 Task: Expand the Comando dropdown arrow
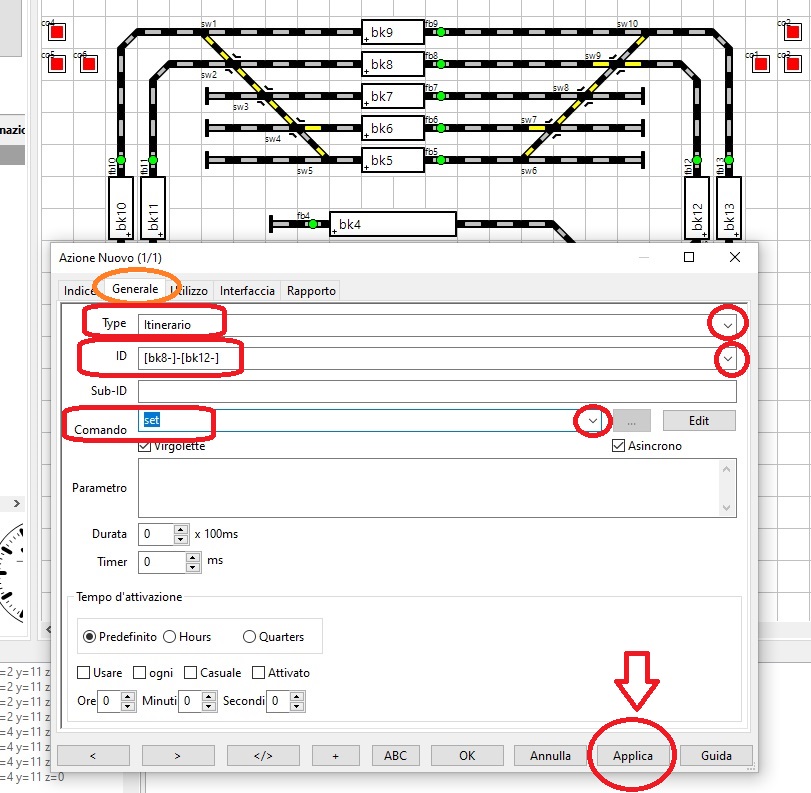pyautogui.click(x=593, y=421)
